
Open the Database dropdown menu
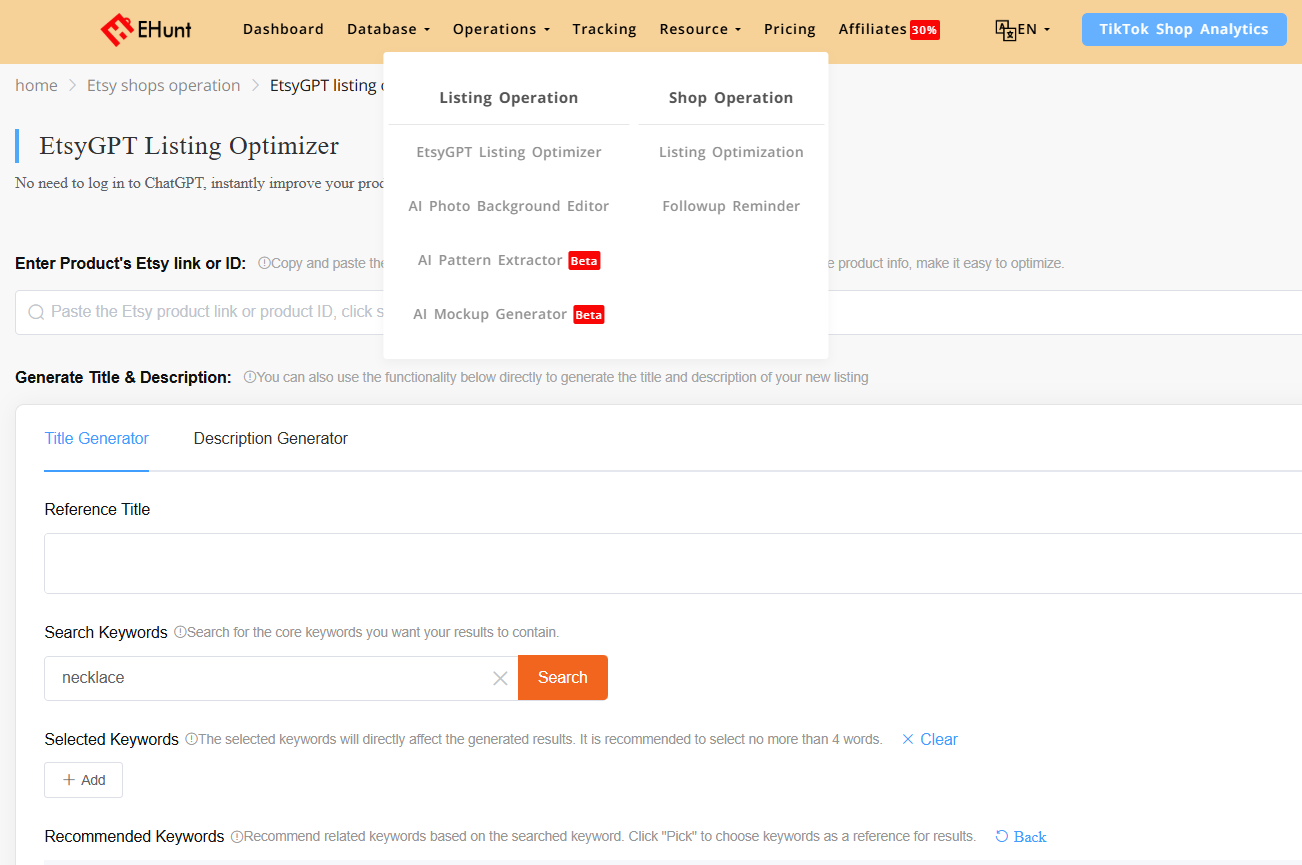click(x=388, y=29)
